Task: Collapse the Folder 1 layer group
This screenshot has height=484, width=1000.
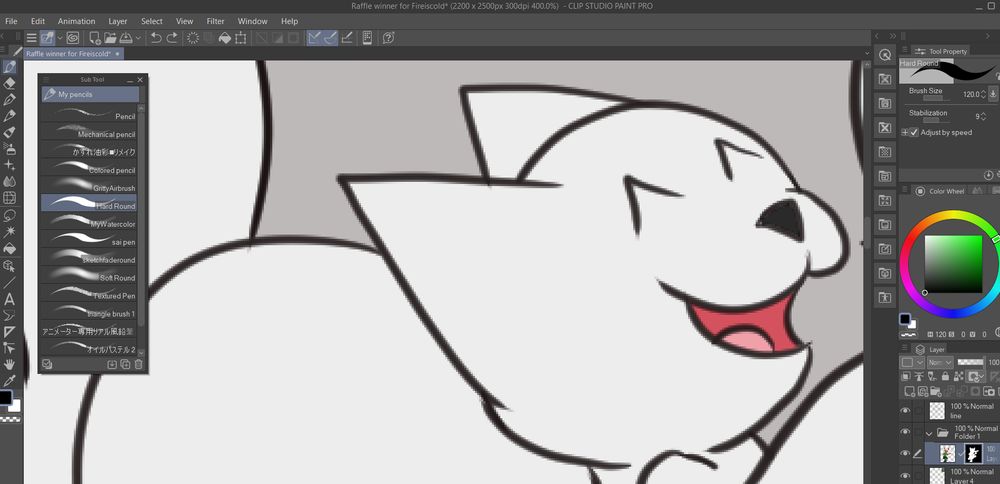Action: tap(930, 433)
